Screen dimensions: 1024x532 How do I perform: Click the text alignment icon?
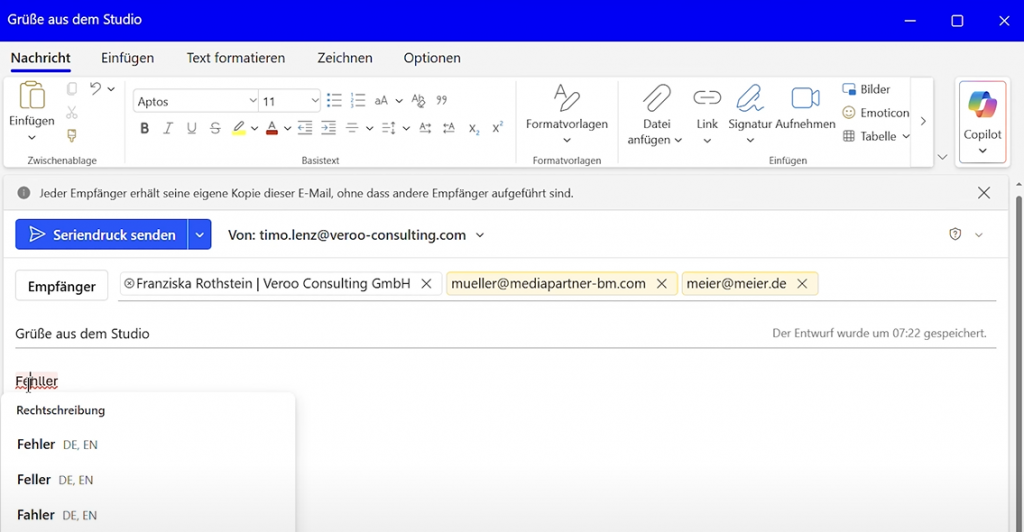click(x=352, y=129)
